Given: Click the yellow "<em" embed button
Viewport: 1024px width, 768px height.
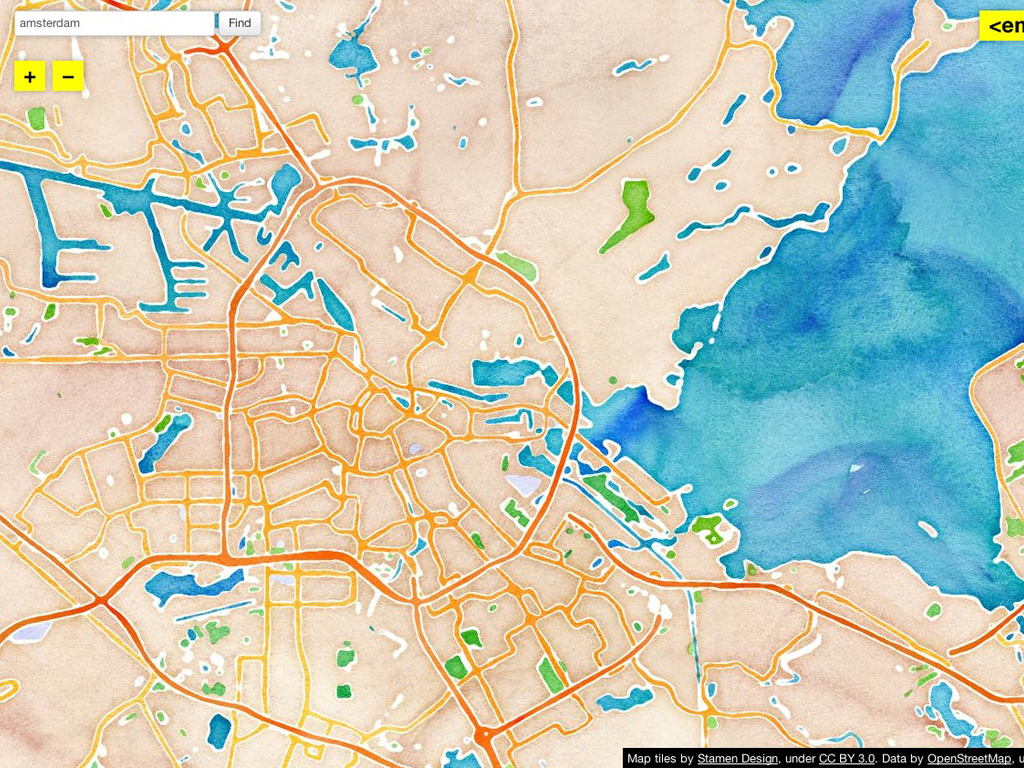Looking at the screenshot, I should 1002,26.
